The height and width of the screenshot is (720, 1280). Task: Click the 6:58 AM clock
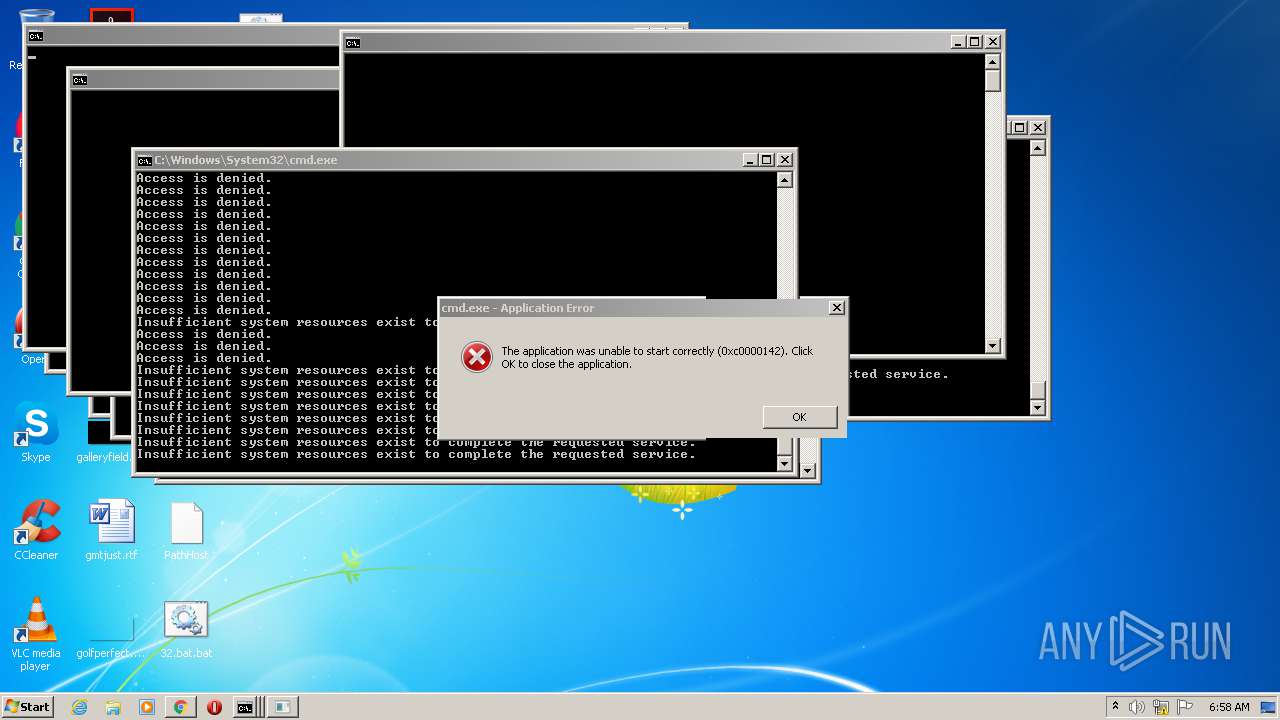[1229, 707]
